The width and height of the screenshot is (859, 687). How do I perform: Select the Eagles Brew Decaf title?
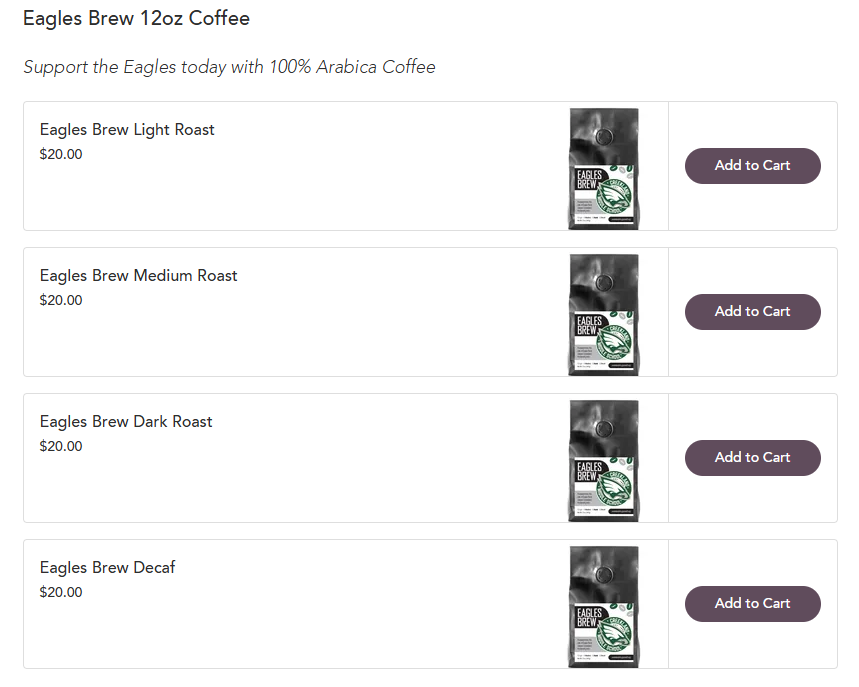click(107, 568)
